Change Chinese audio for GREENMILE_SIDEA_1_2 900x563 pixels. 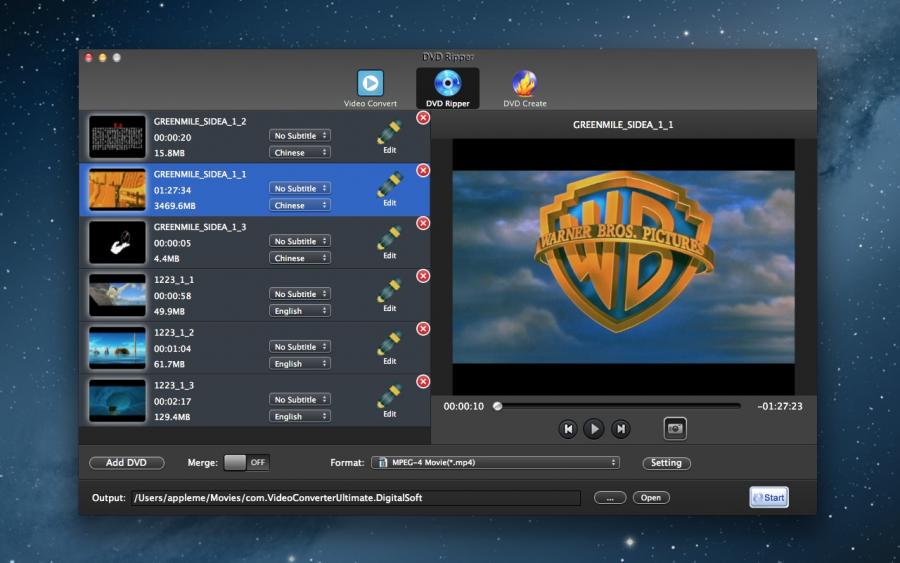click(x=300, y=153)
